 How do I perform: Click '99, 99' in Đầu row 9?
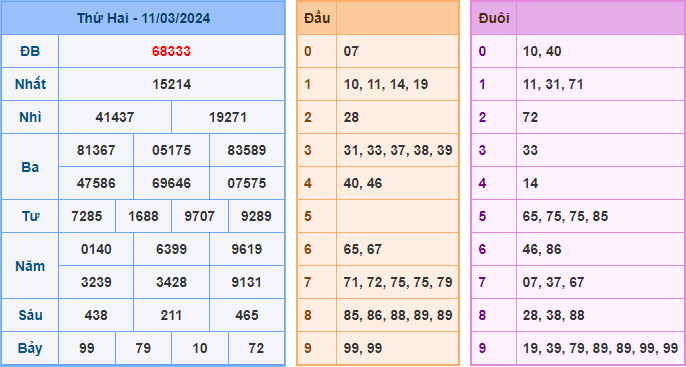363,348
